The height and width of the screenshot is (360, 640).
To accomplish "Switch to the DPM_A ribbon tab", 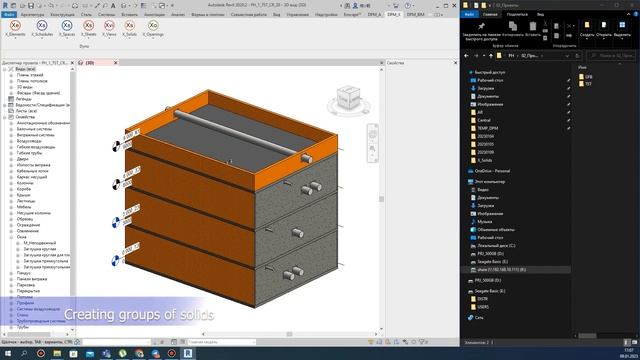I will pos(374,14).
